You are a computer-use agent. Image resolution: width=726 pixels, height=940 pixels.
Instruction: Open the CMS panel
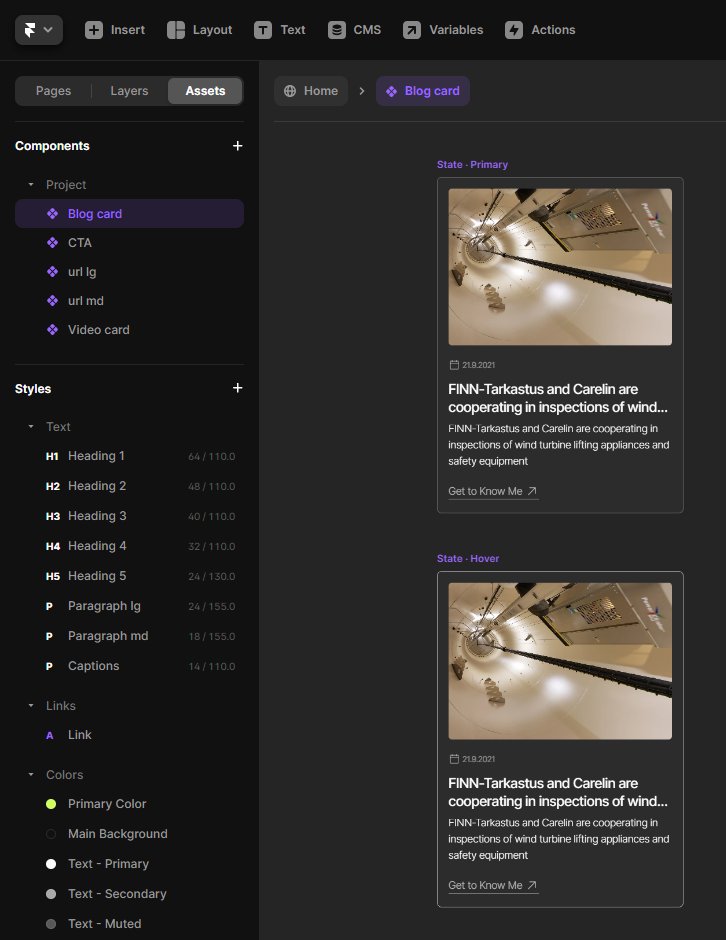(x=354, y=30)
